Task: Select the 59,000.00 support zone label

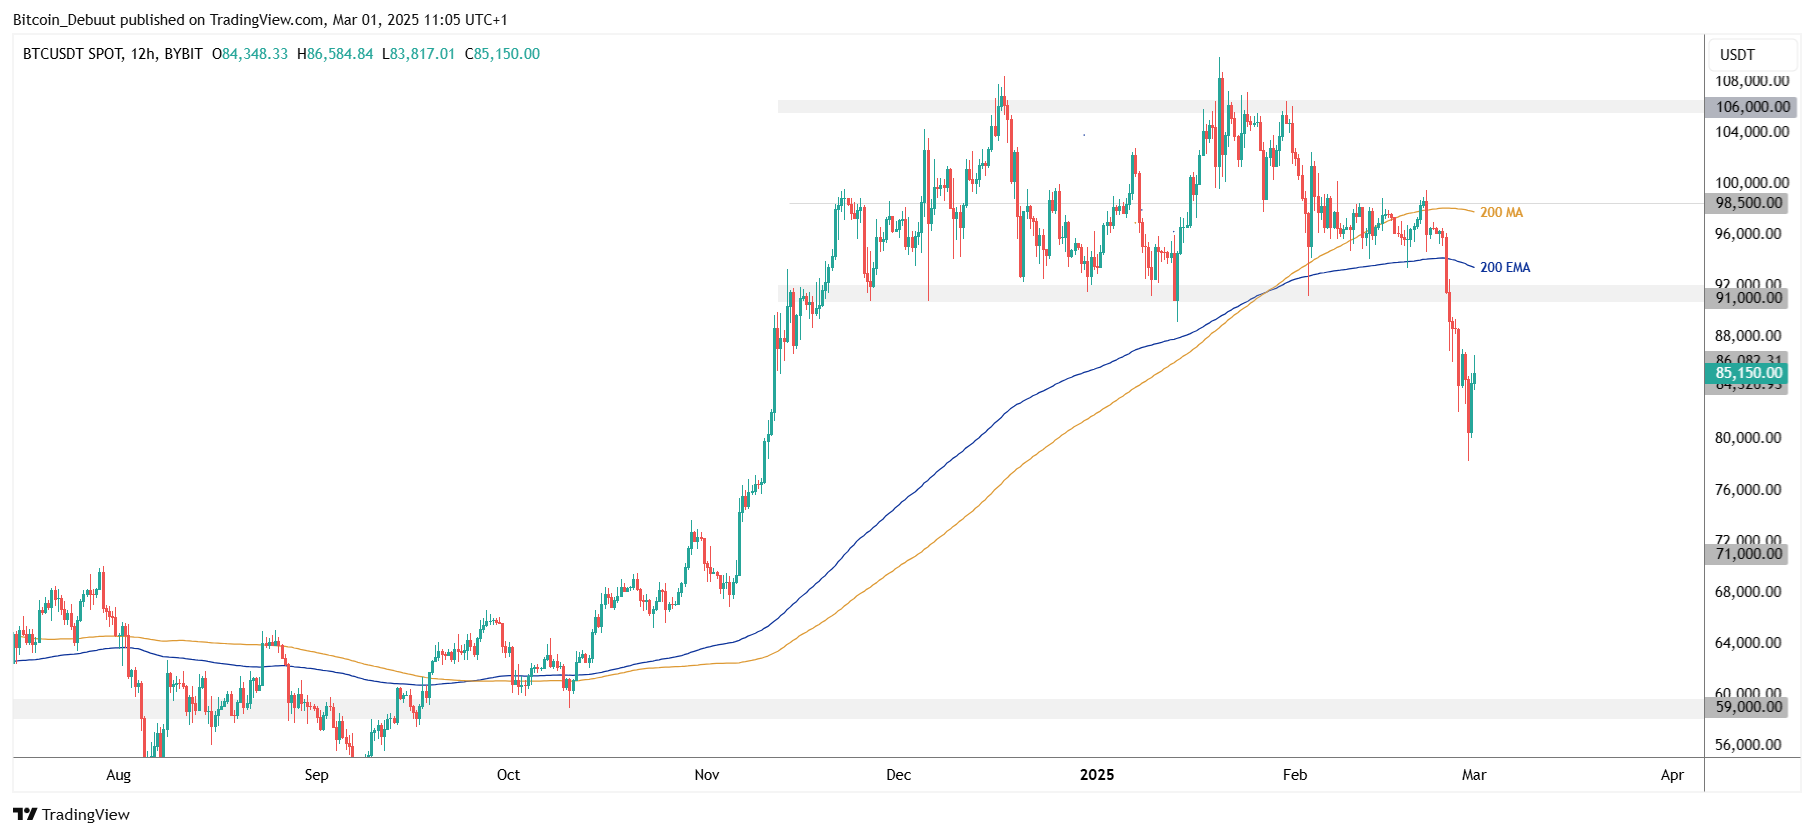Action: [x=1748, y=707]
